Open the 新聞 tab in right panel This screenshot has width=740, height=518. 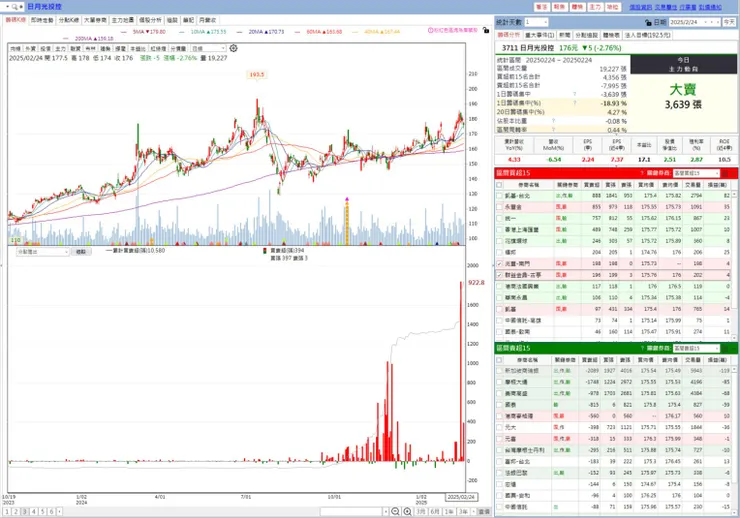(564, 35)
